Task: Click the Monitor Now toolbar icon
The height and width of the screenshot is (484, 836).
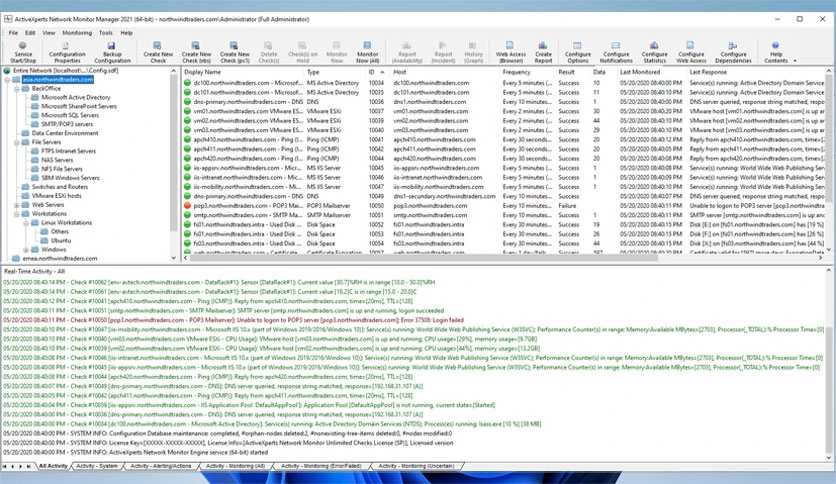Action: tap(336, 46)
